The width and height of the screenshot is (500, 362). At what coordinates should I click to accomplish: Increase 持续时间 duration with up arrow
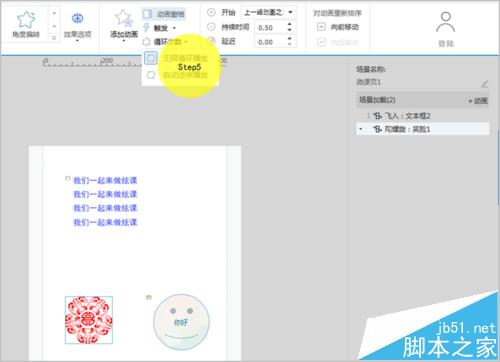pyautogui.click(x=289, y=25)
